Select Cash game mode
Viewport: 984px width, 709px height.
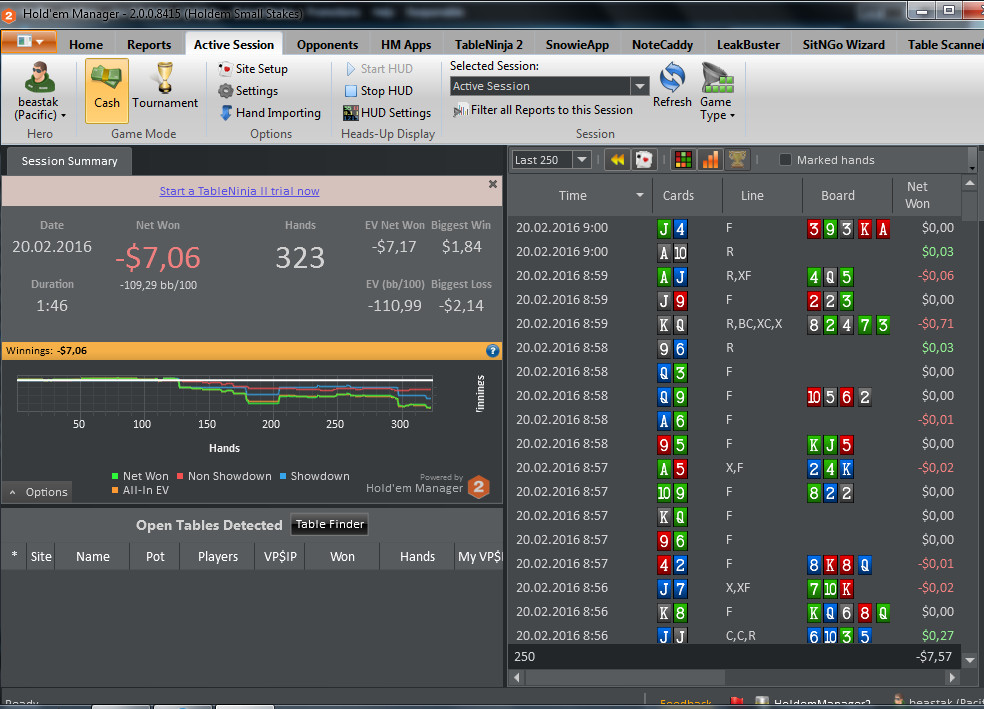click(107, 91)
